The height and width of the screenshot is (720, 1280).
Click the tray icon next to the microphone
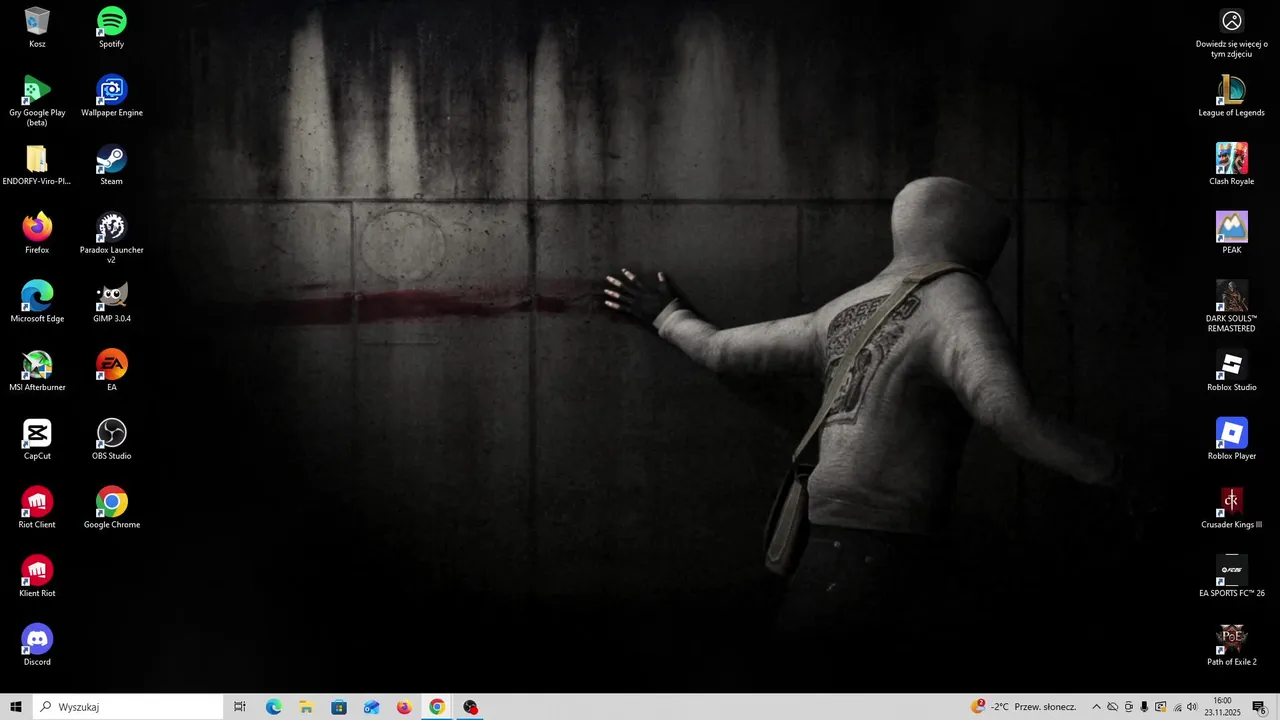coord(1160,707)
